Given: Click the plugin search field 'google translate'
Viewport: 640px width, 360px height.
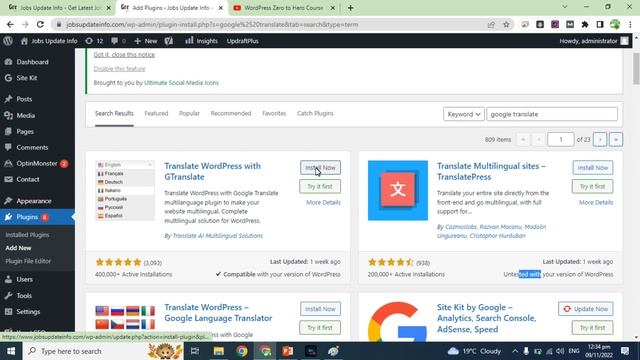Looking at the screenshot, I should 552,114.
